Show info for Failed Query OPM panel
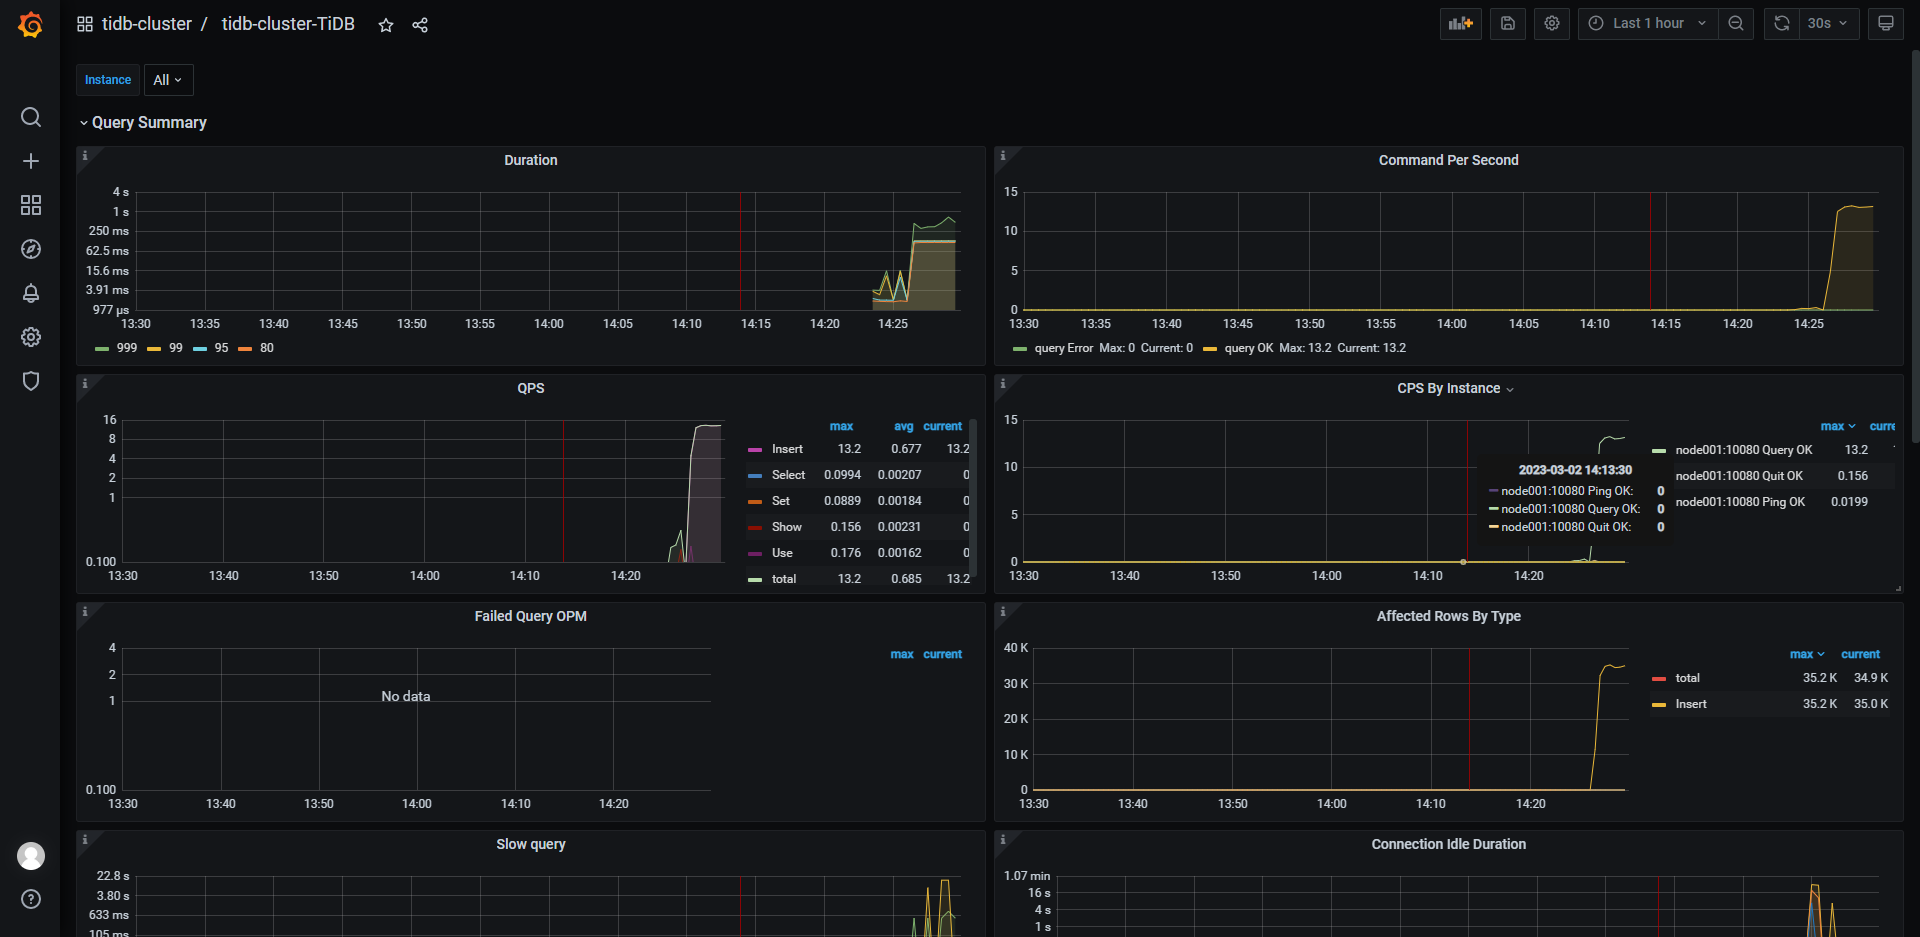This screenshot has width=1920, height=937. (85, 612)
